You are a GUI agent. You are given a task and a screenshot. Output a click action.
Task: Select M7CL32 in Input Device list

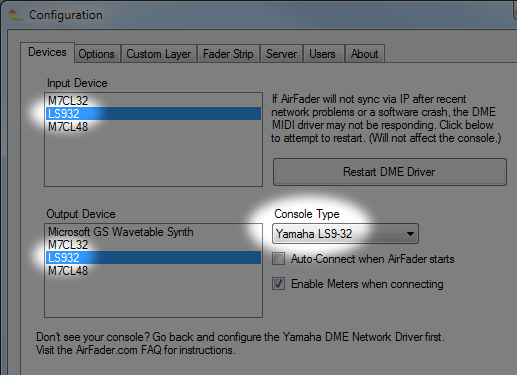tap(153, 100)
